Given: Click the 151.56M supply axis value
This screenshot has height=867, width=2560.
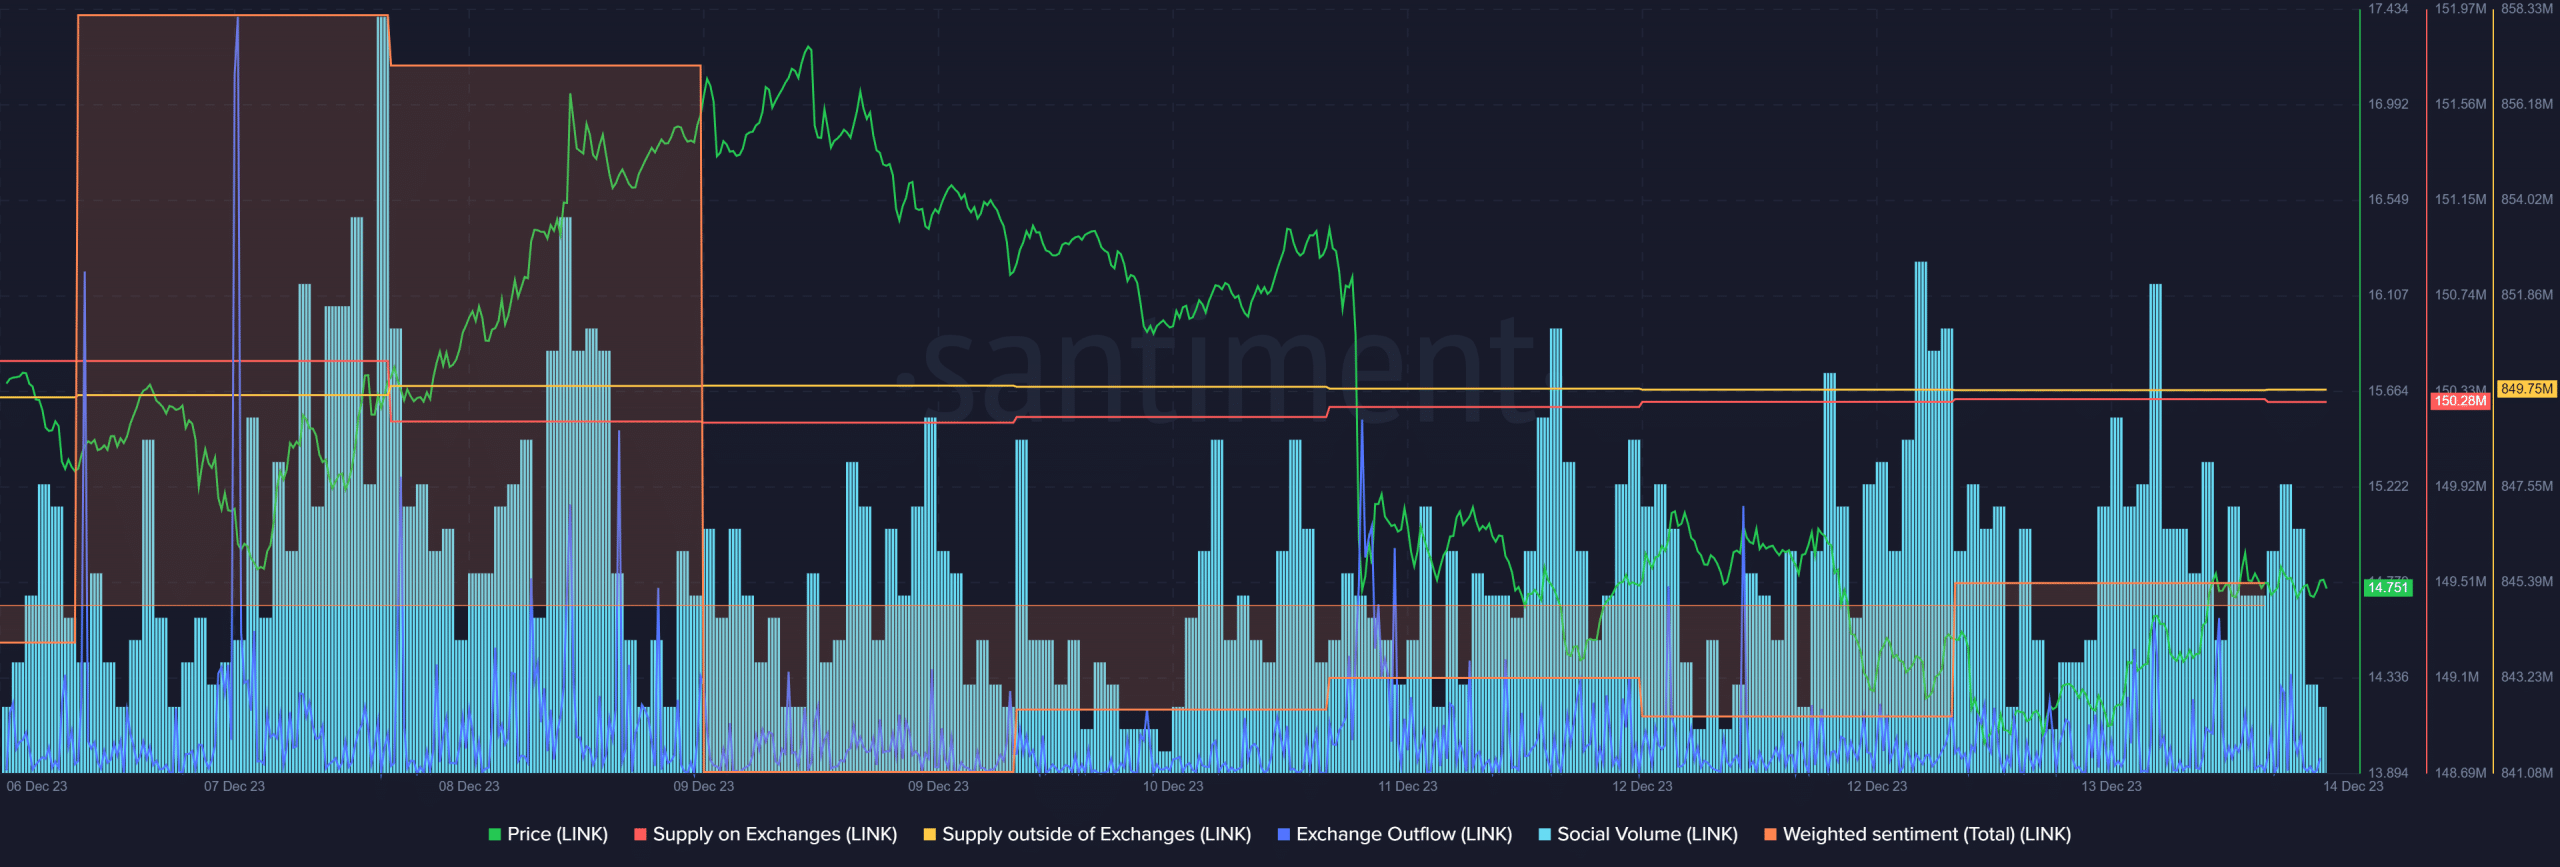Looking at the screenshot, I should point(2460,104).
